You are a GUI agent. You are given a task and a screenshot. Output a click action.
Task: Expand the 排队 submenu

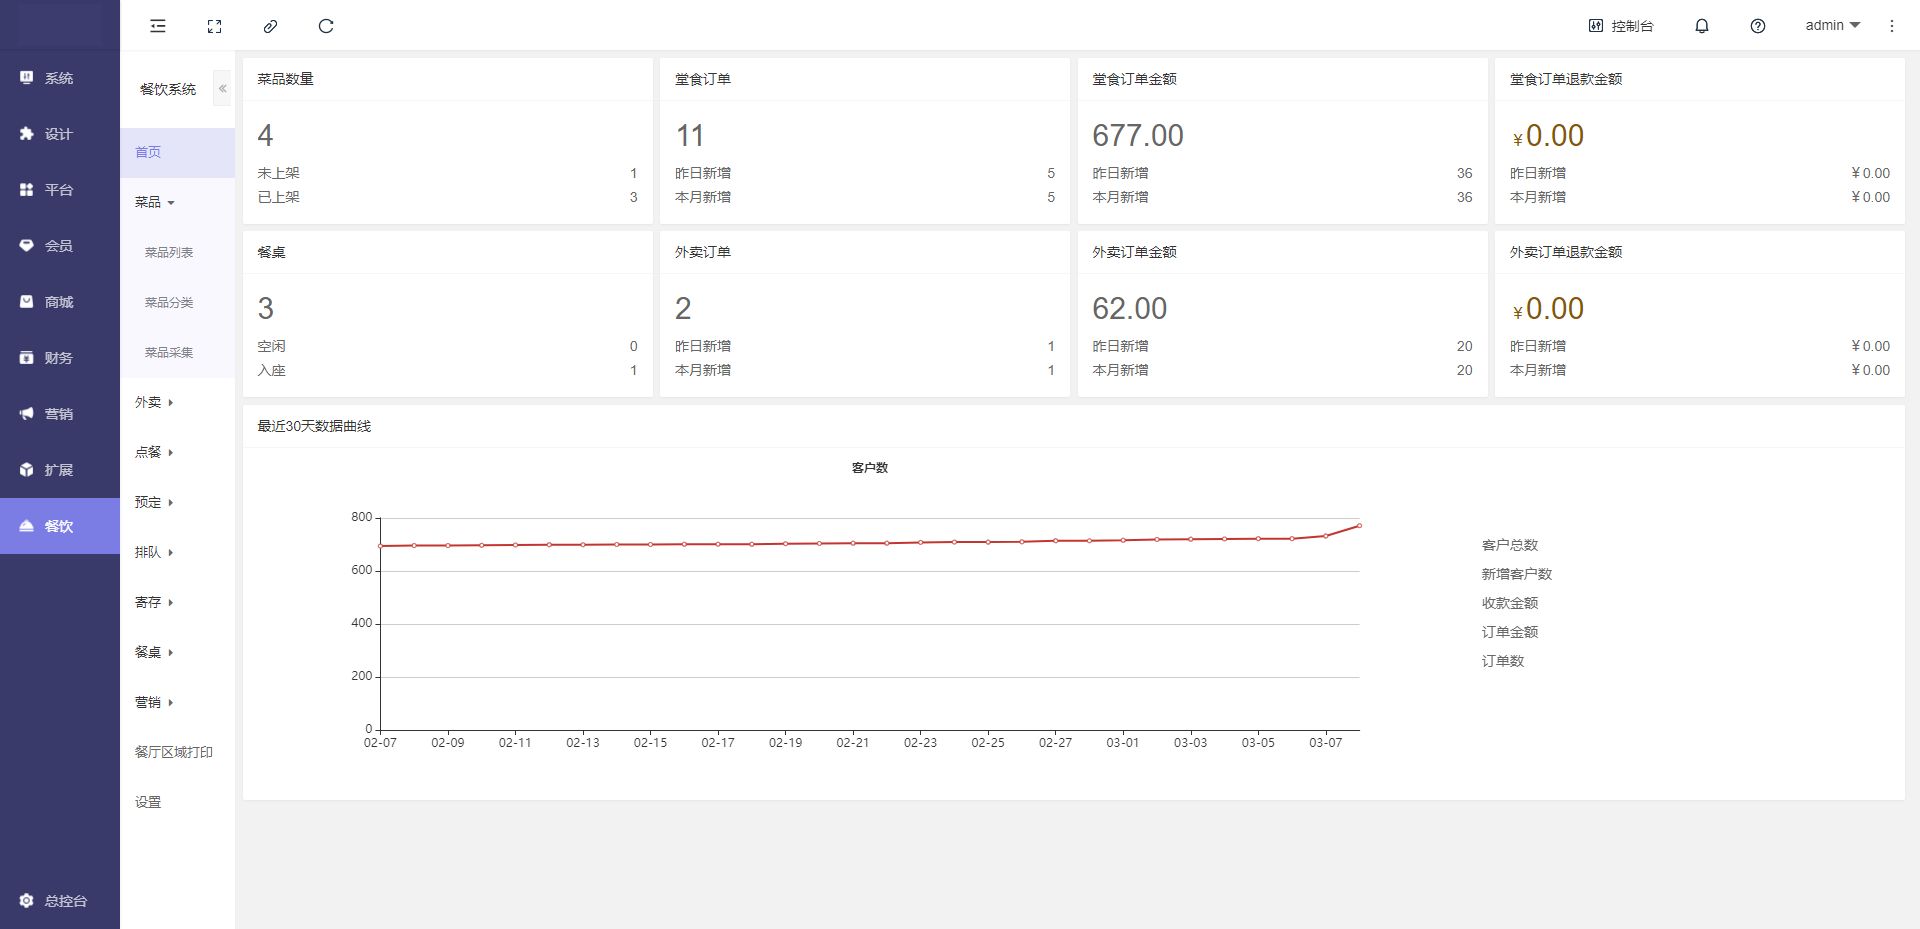pyautogui.click(x=154, y=552)
